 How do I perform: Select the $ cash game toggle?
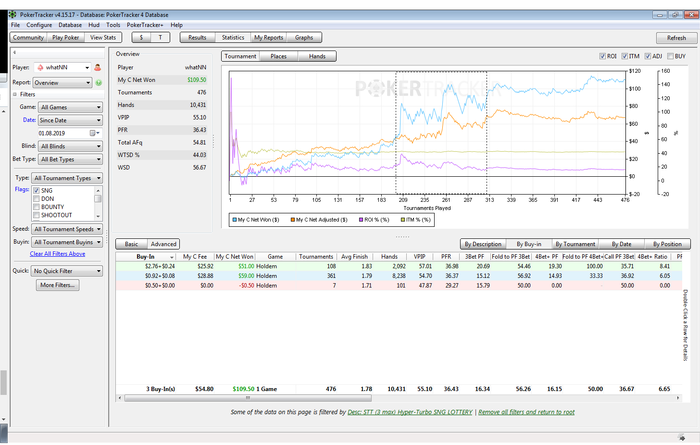point(141,37)
